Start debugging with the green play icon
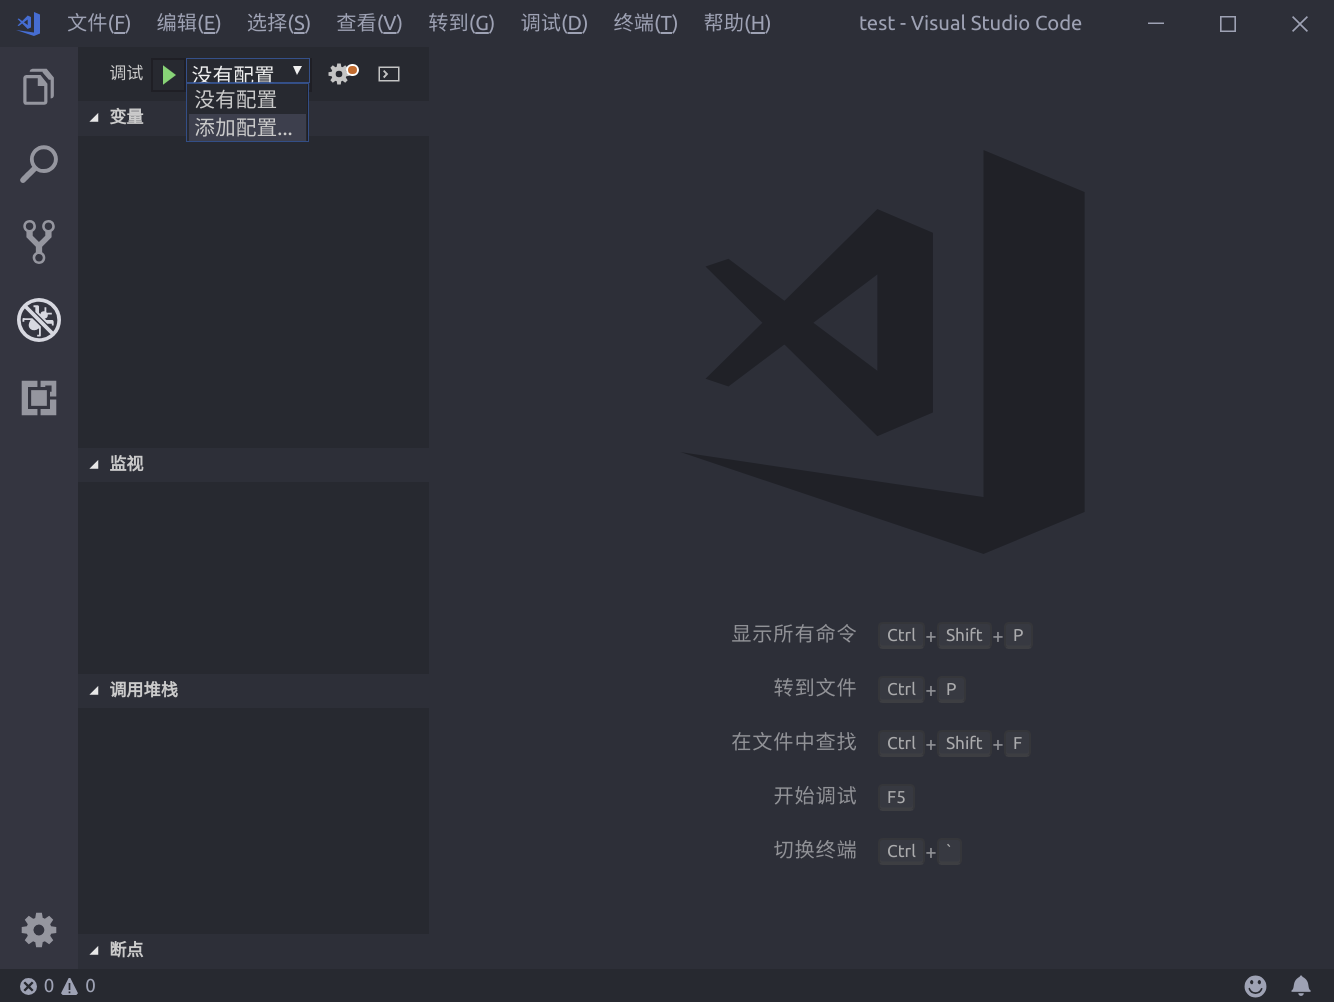Image resolution: width=1334 pixels, height=1002 pixels. pos(168,74)
